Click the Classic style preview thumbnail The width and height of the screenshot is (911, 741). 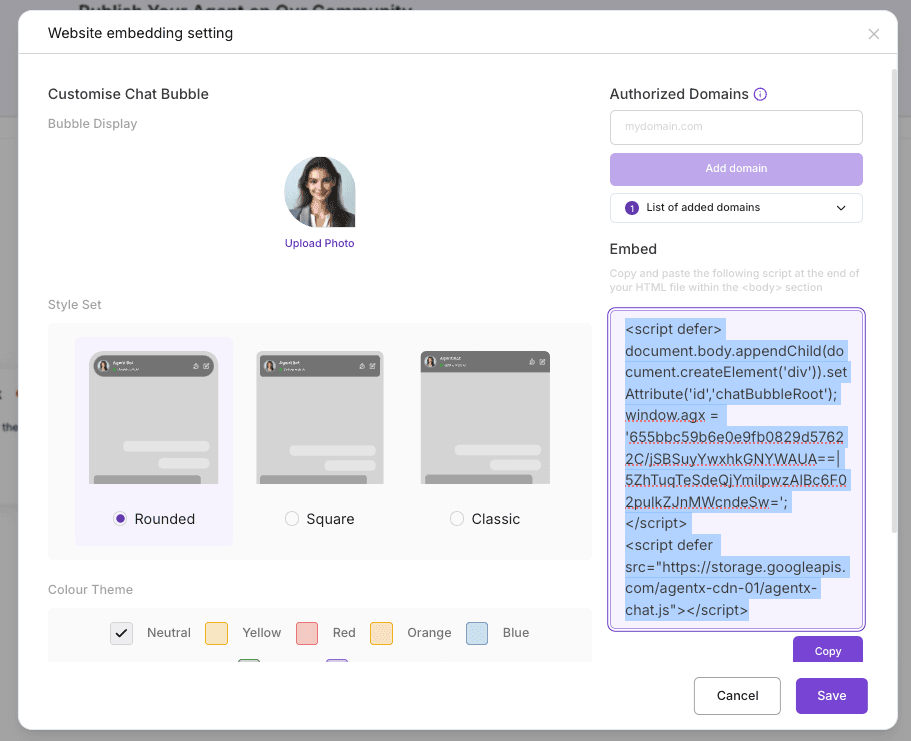point(485,417)
